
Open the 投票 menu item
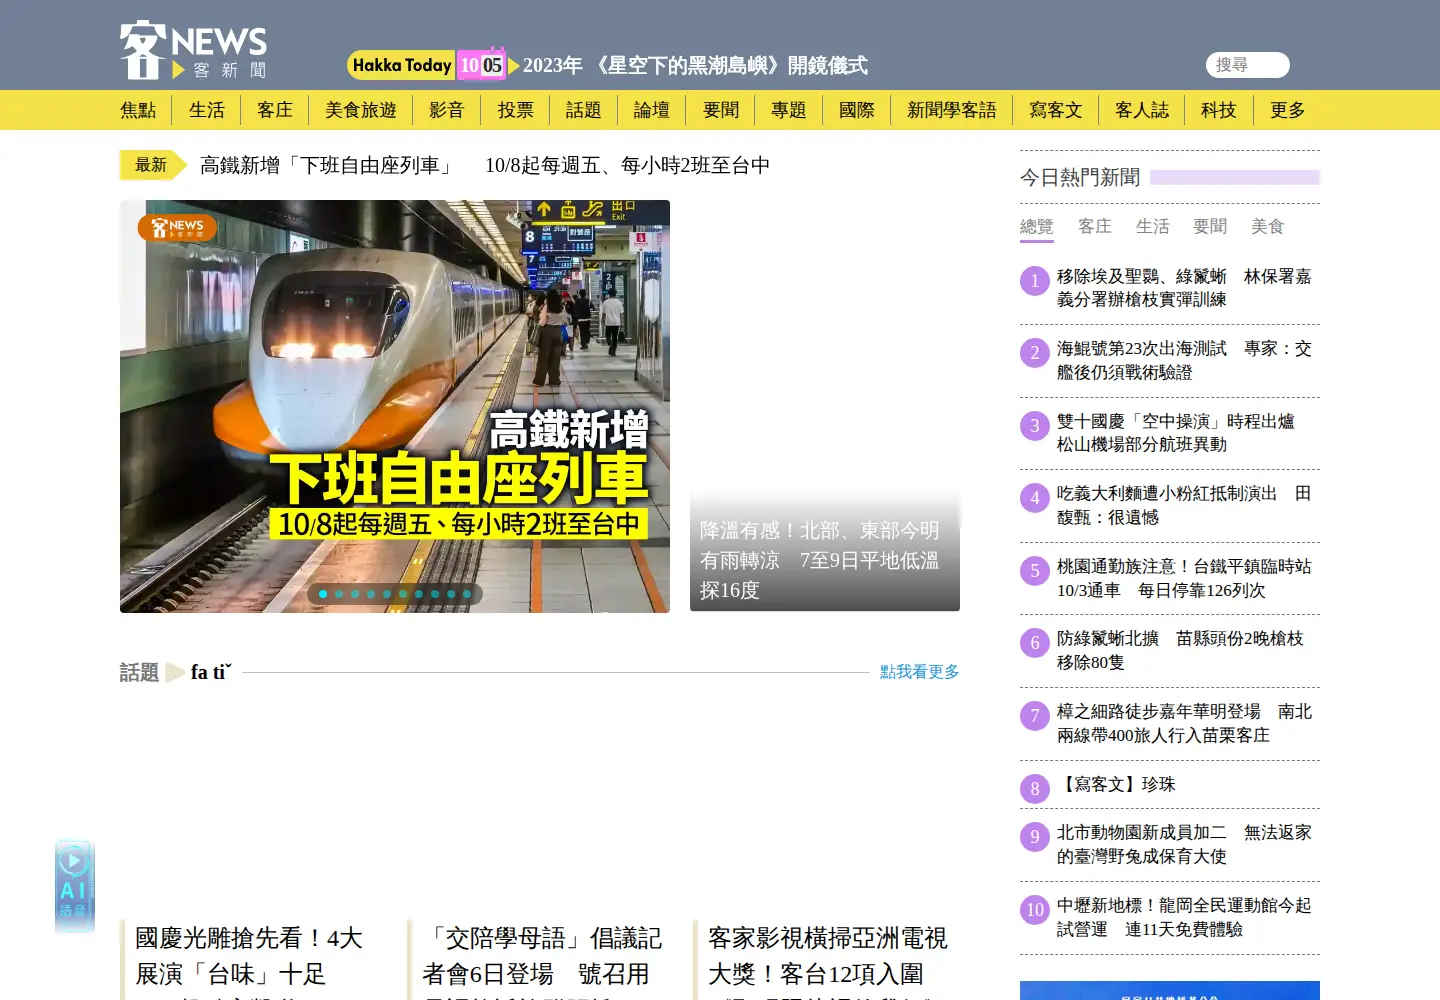(x=516, y=110)
